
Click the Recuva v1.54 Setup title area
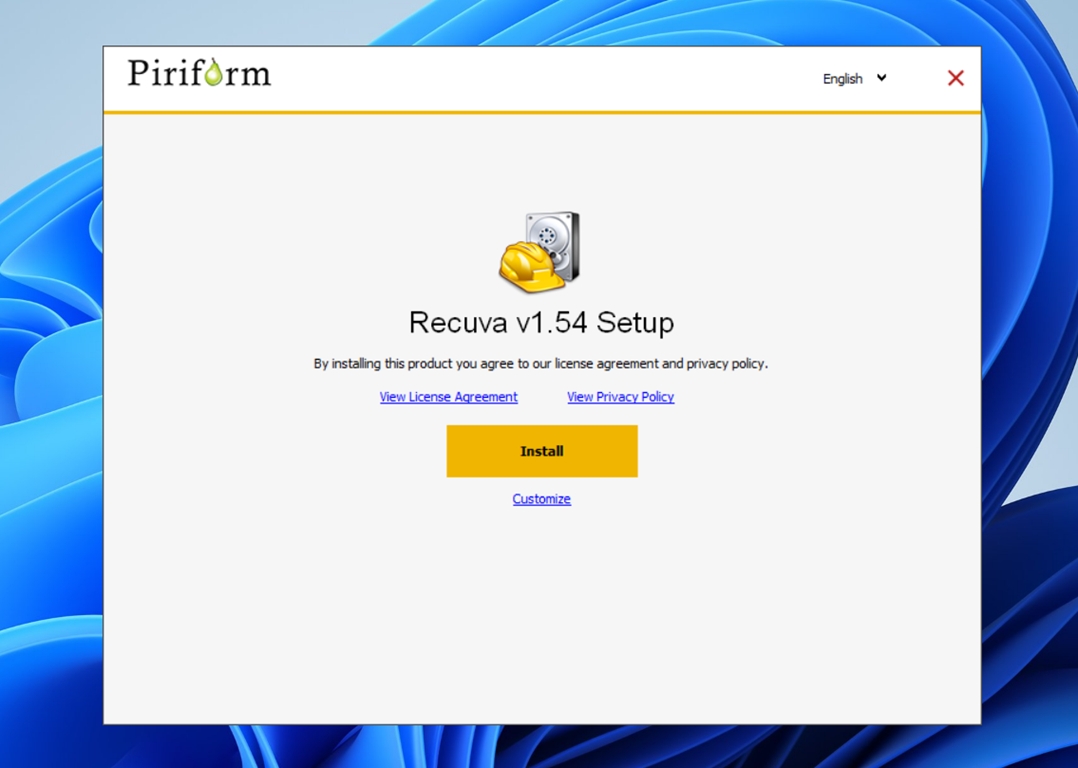541,323
